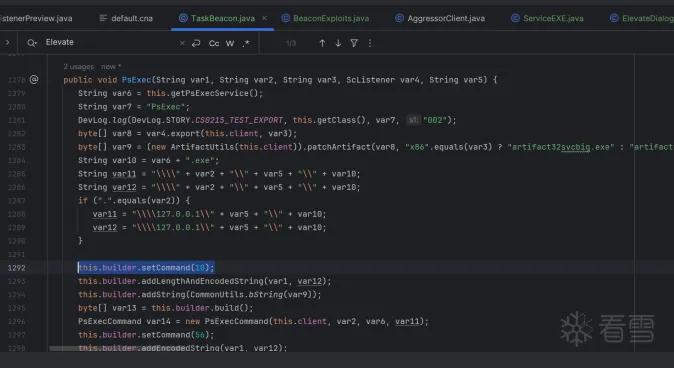Toggle Regex (.*) search option

tap(246, 43)
